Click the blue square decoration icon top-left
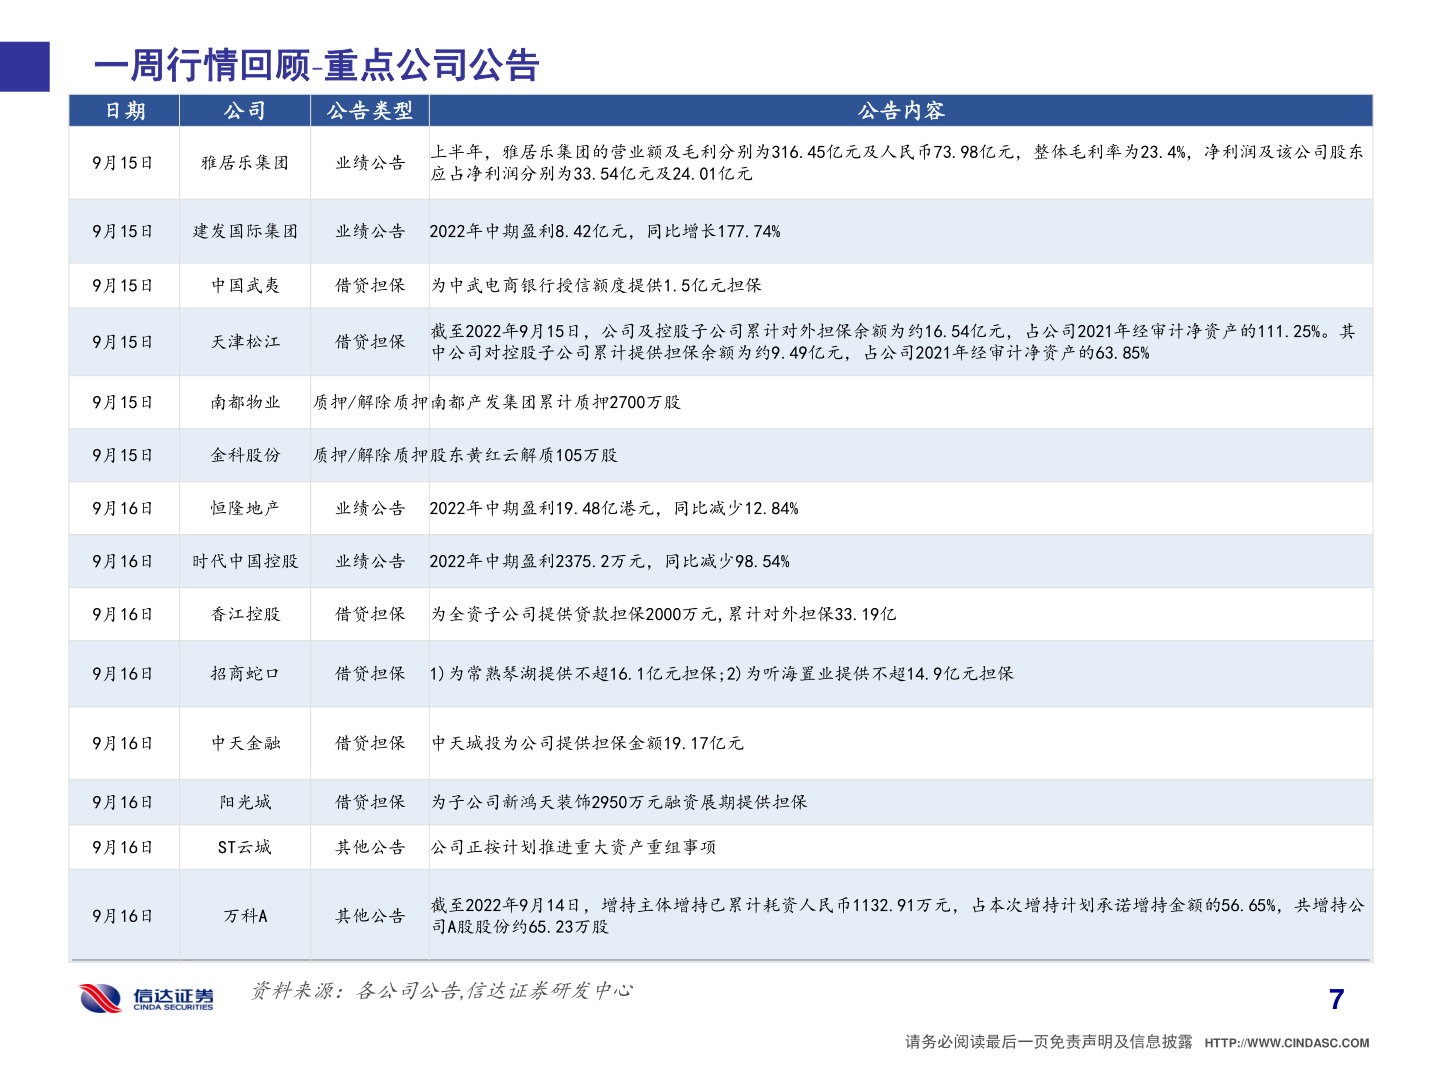This screenshot has height=1080, width=1440. coord(24,68)
